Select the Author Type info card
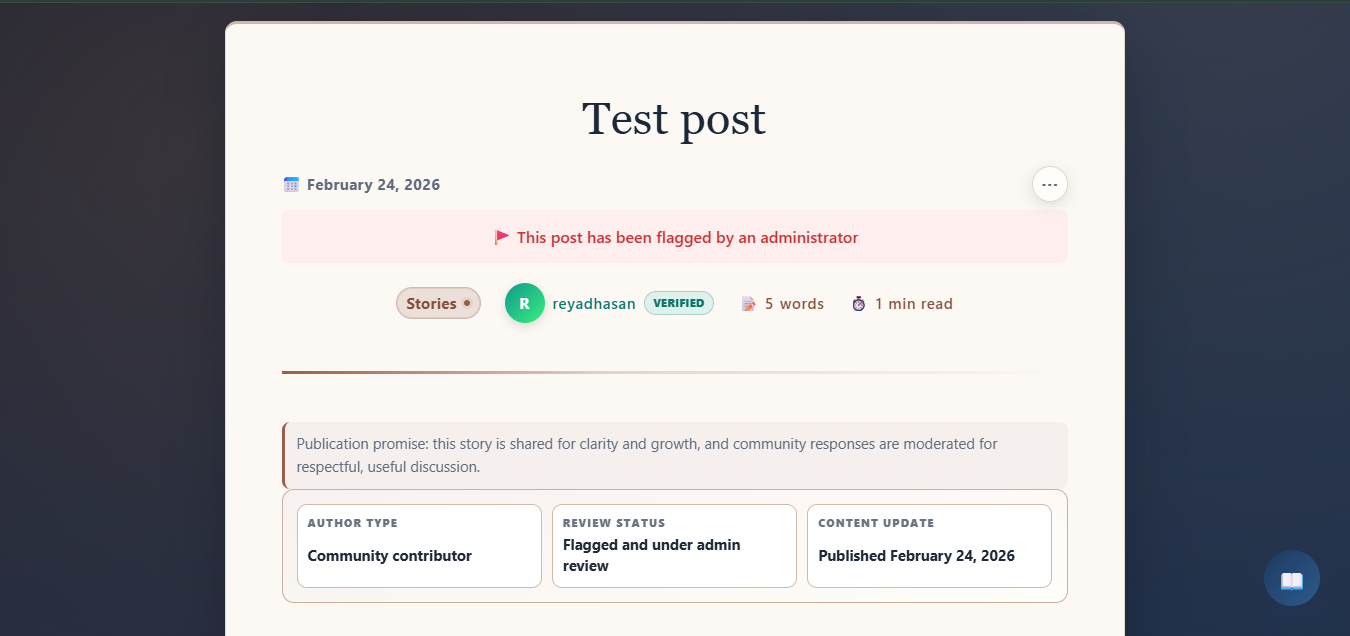The height and width of the screenshot is (636, 1350). pos(419,546)
